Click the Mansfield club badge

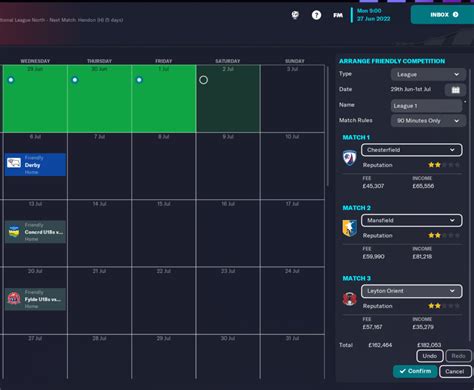tap(350, 228)
